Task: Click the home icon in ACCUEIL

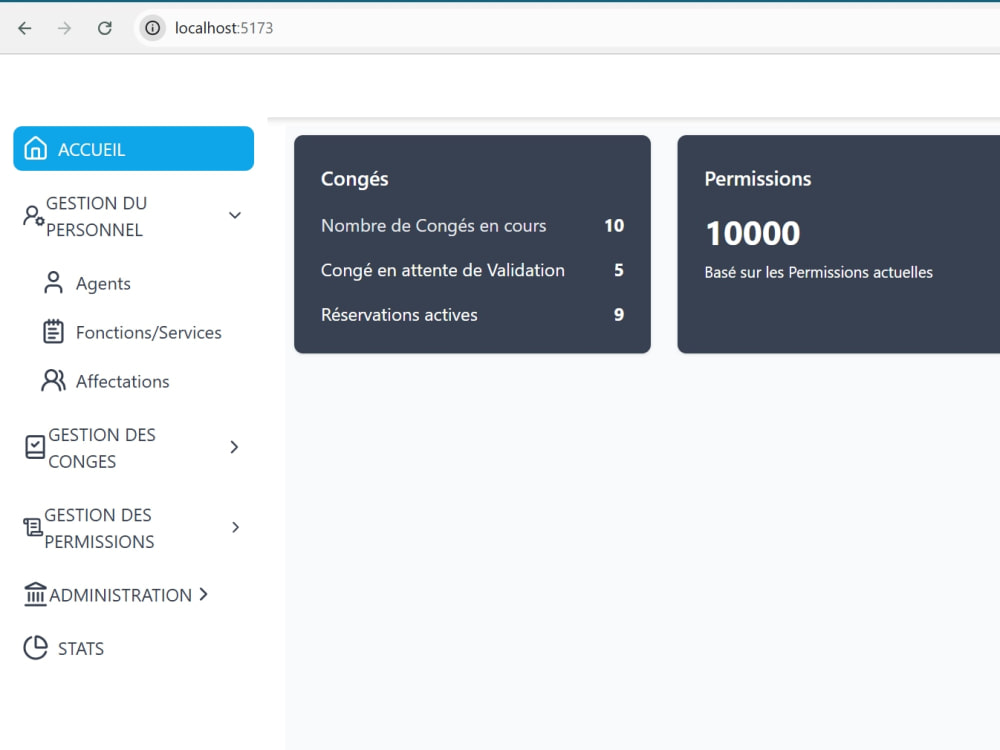Action: (36, 149)
